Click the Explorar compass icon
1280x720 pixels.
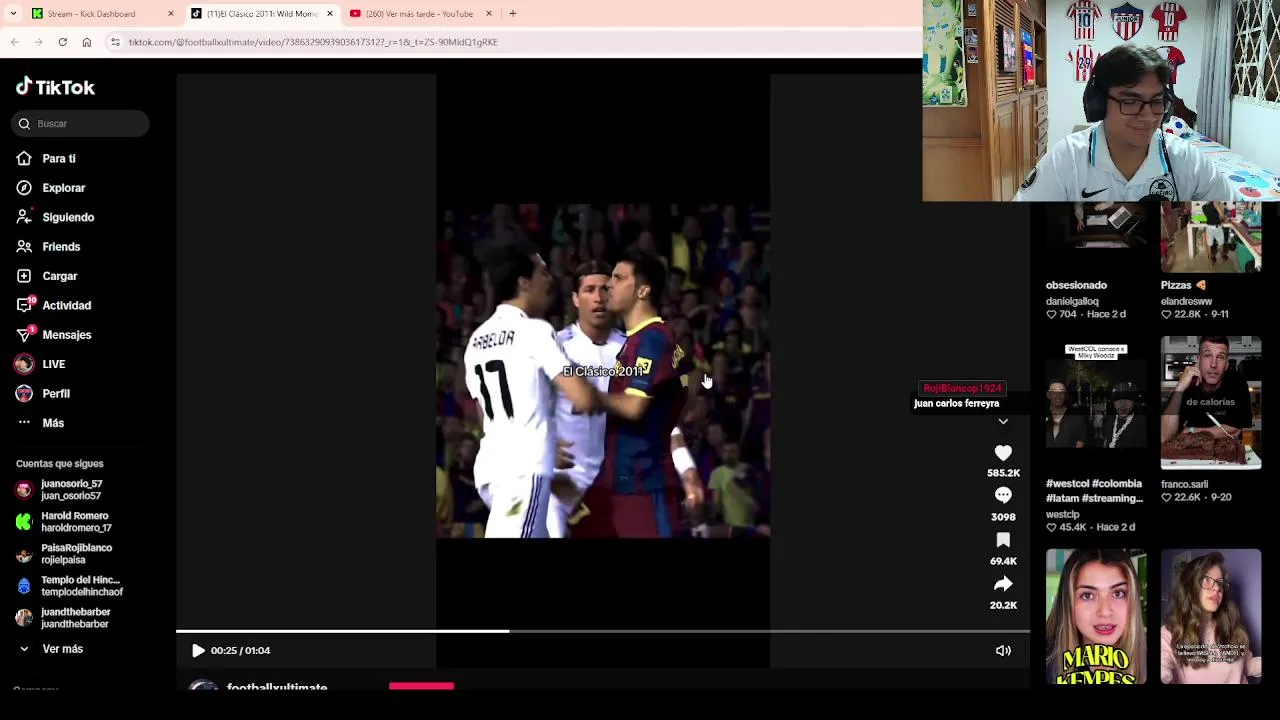[x=24, y=188]
